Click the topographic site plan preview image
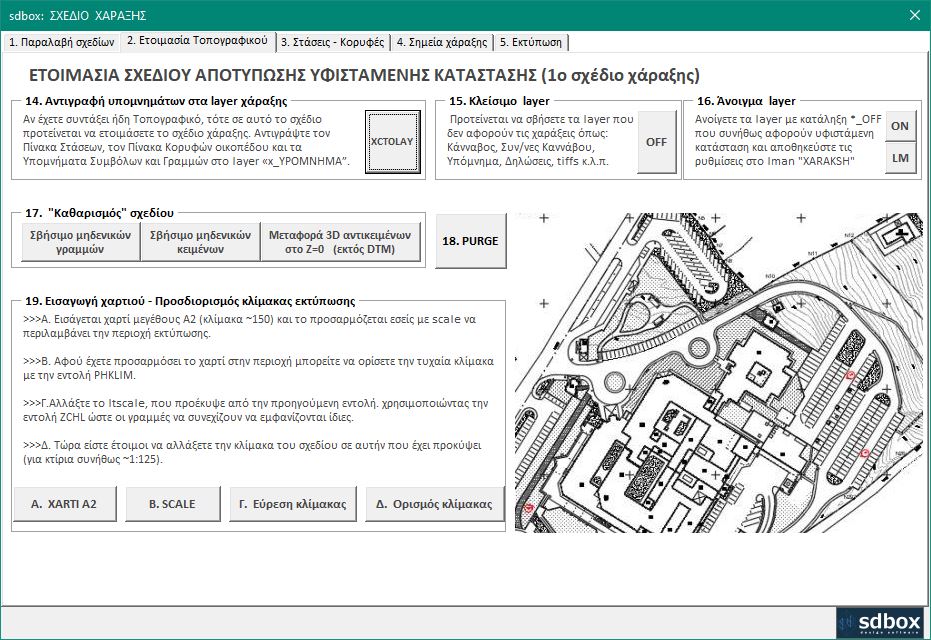This screenshot has height=640, width=931. [x=718, y=373]
